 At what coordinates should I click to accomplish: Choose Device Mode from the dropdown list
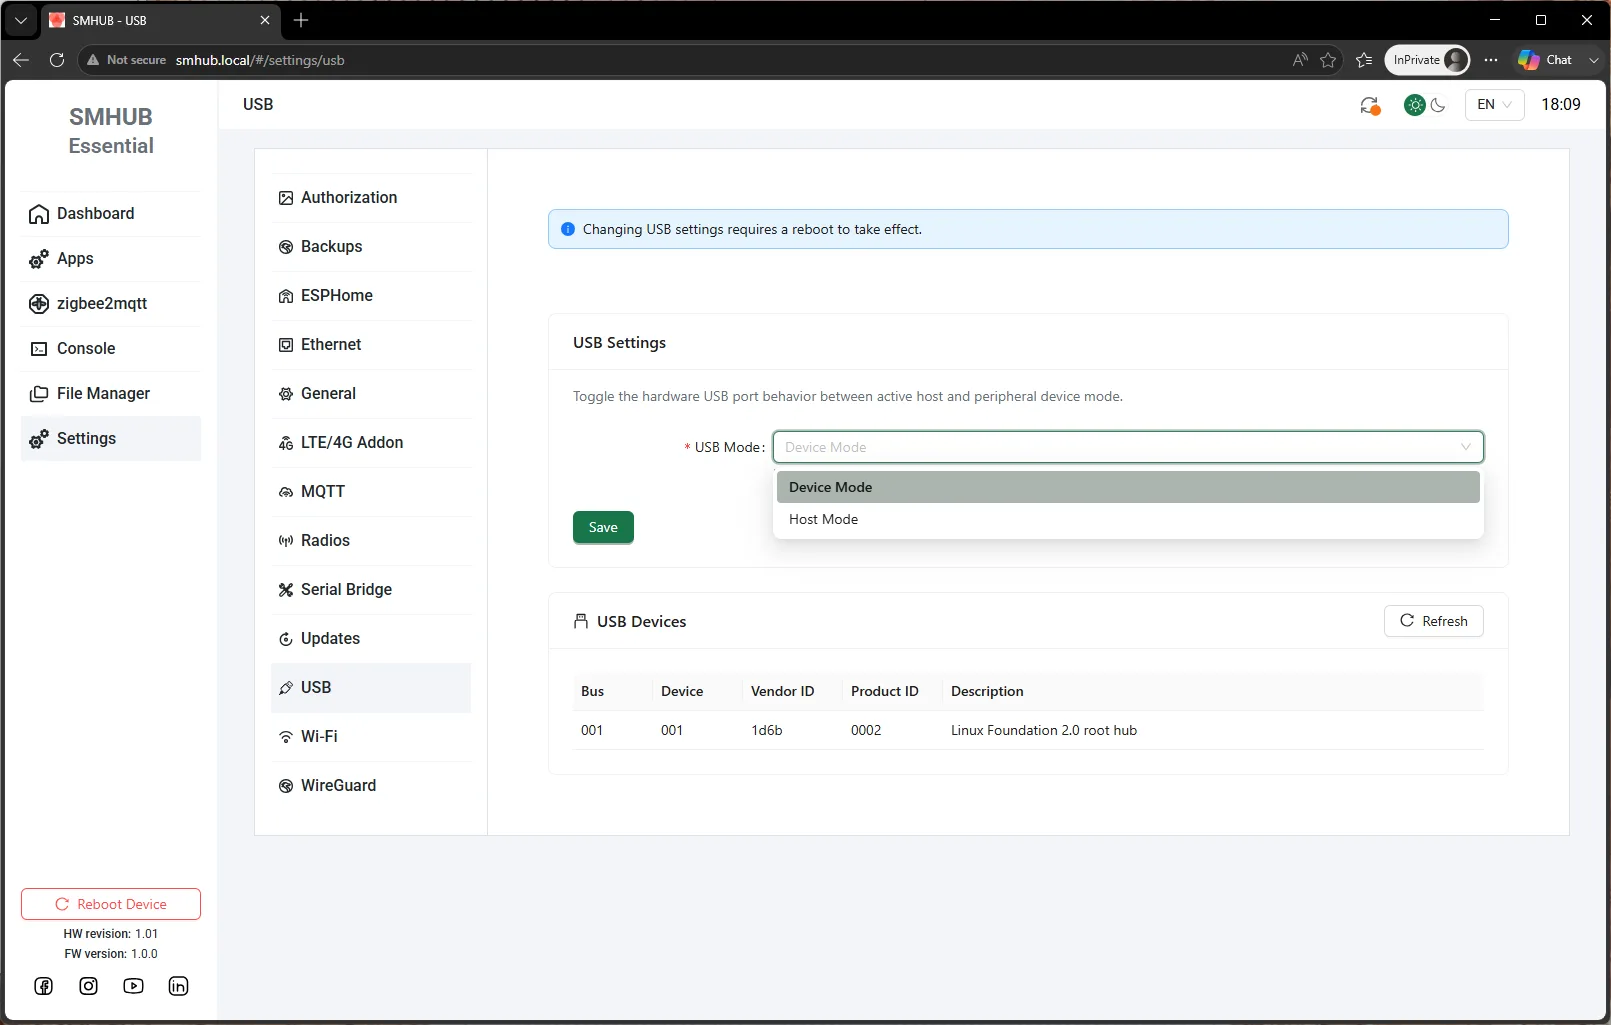(x=1128, y=487)
